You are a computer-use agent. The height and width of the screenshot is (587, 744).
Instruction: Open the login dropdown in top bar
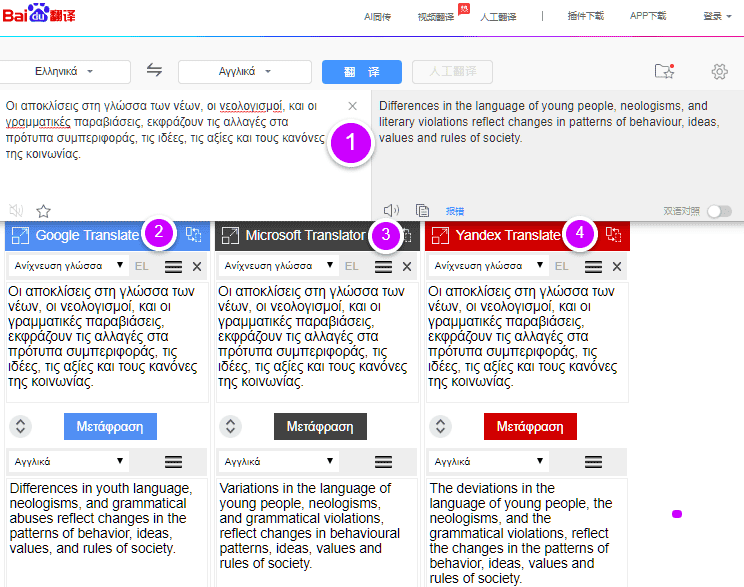coord(717,16)
